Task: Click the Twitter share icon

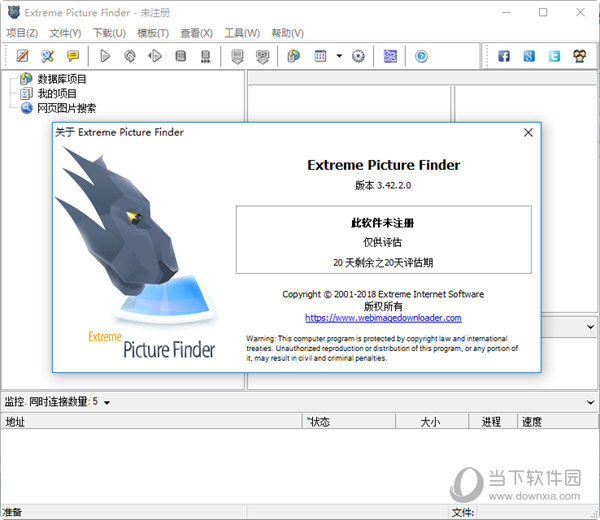Action: [x=554, y=56]
